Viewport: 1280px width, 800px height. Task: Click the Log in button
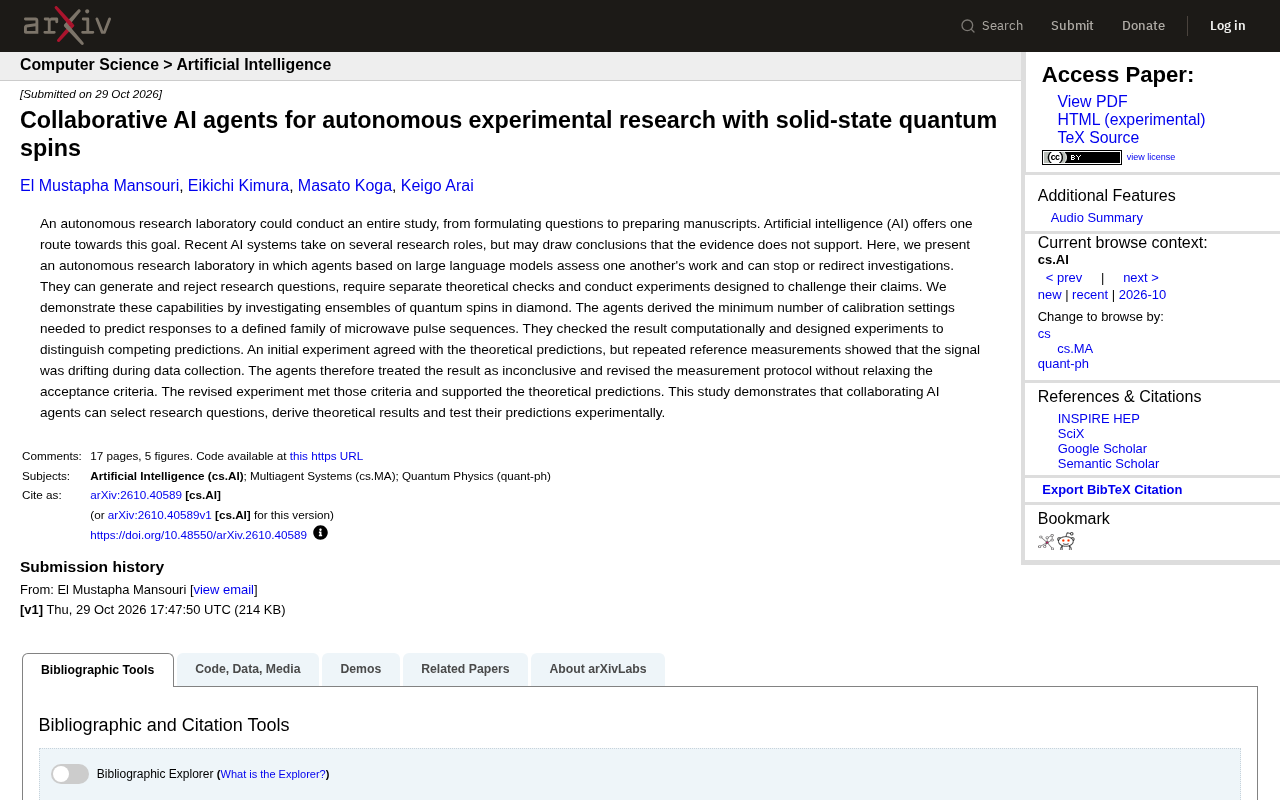pyautogui.click(x=1228, y=26)
